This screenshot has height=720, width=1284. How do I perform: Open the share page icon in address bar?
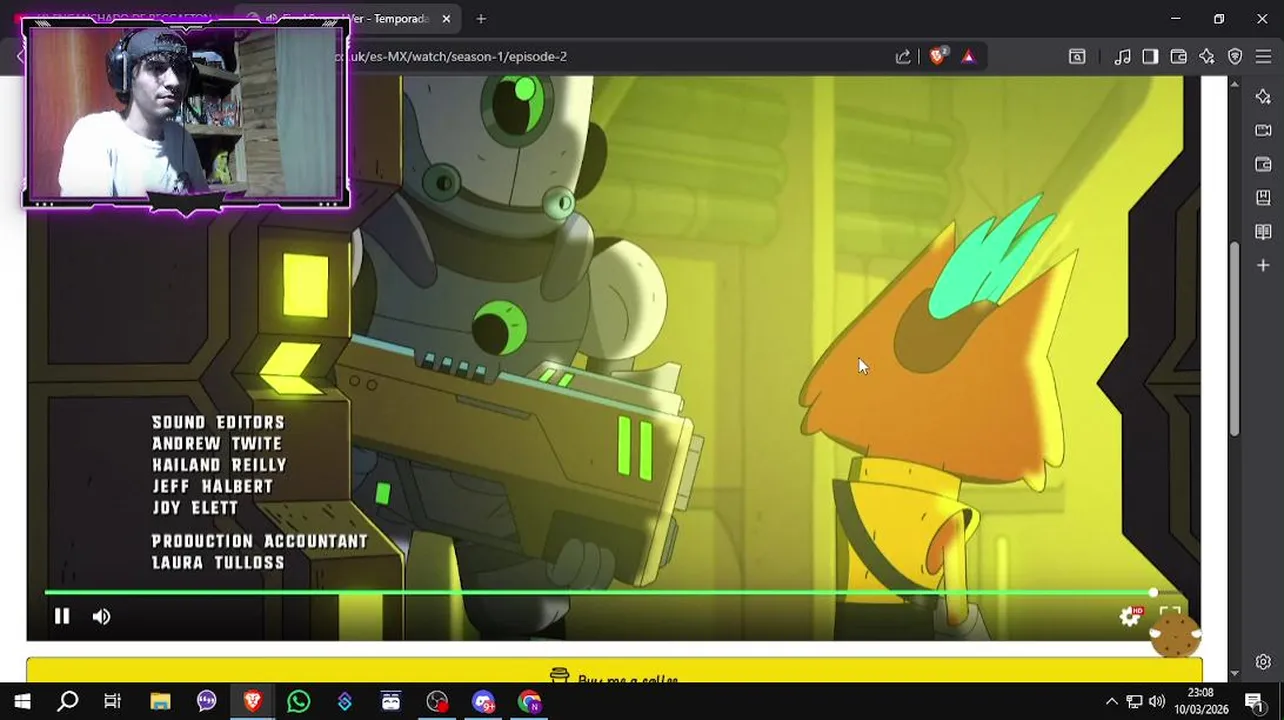(903, 57)
